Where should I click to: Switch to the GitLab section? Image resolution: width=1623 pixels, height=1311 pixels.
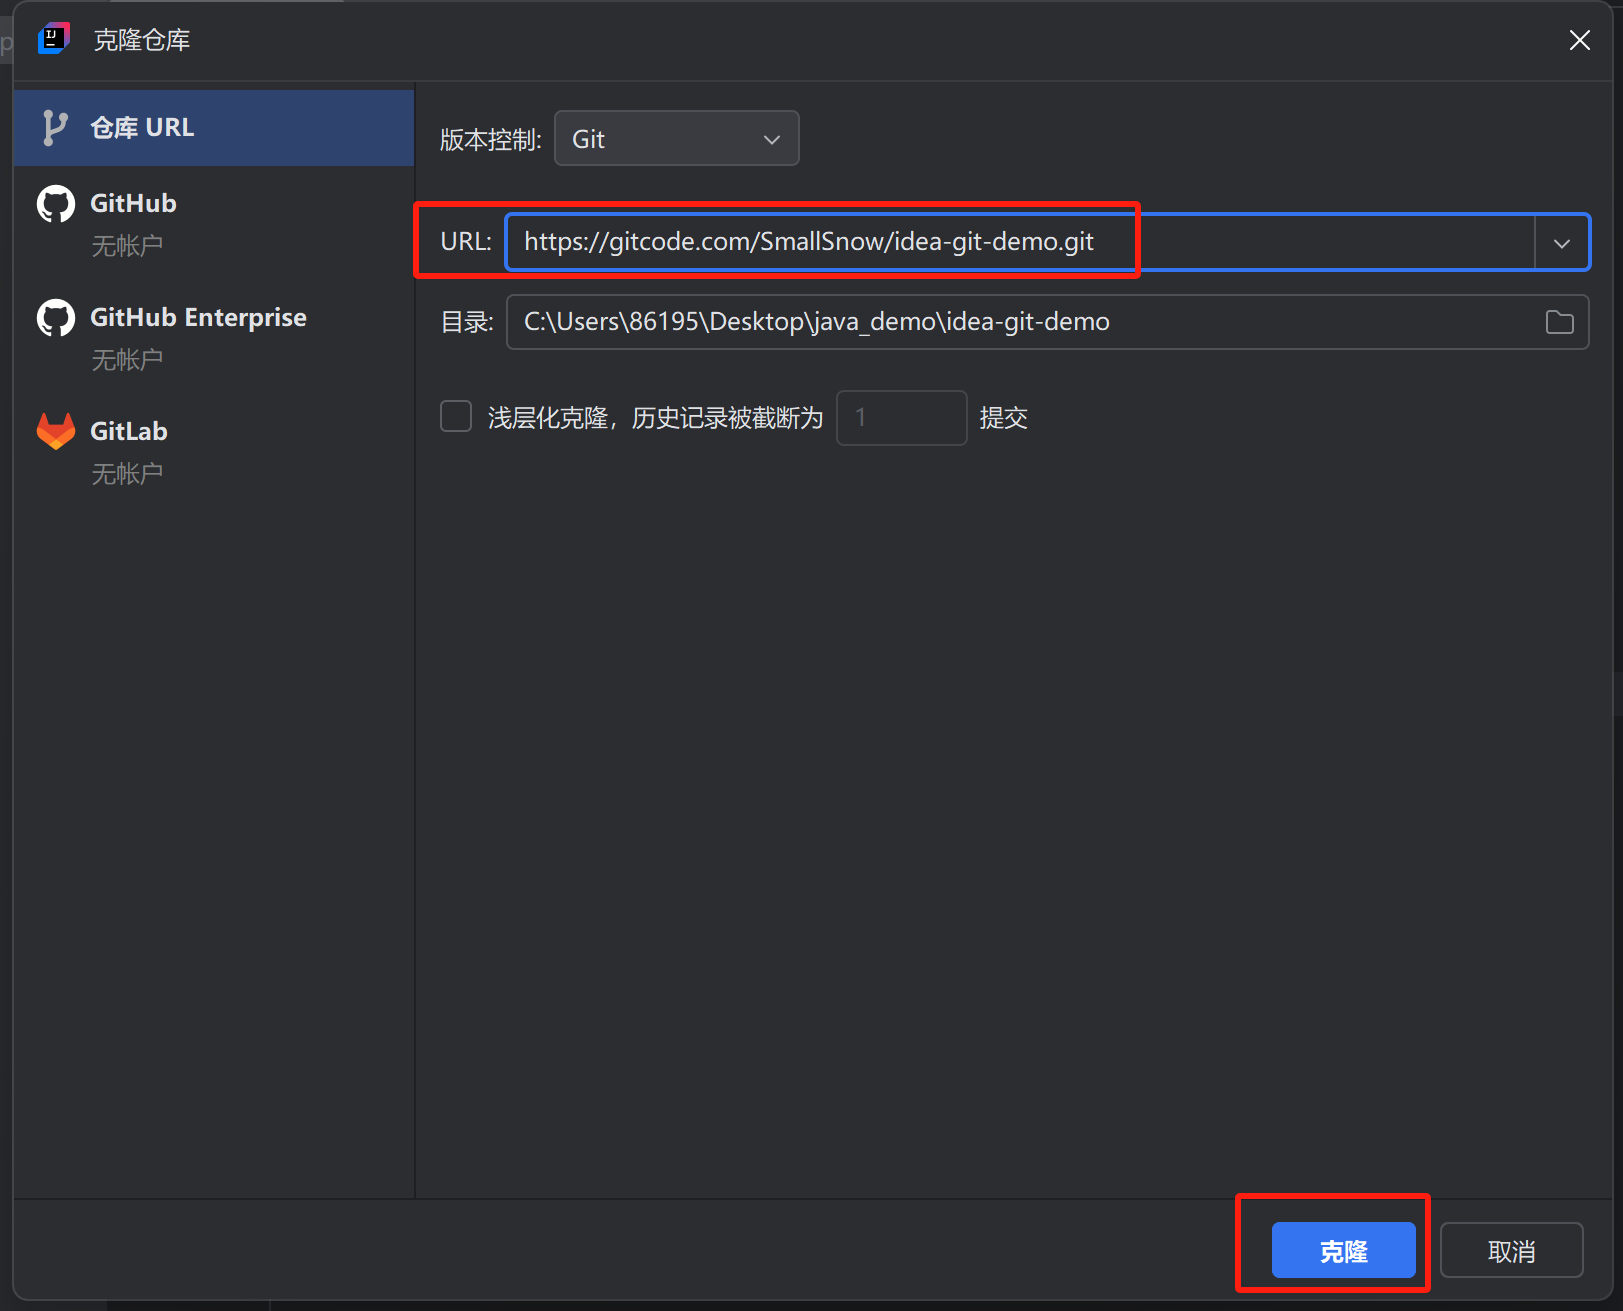coord(128,430)
